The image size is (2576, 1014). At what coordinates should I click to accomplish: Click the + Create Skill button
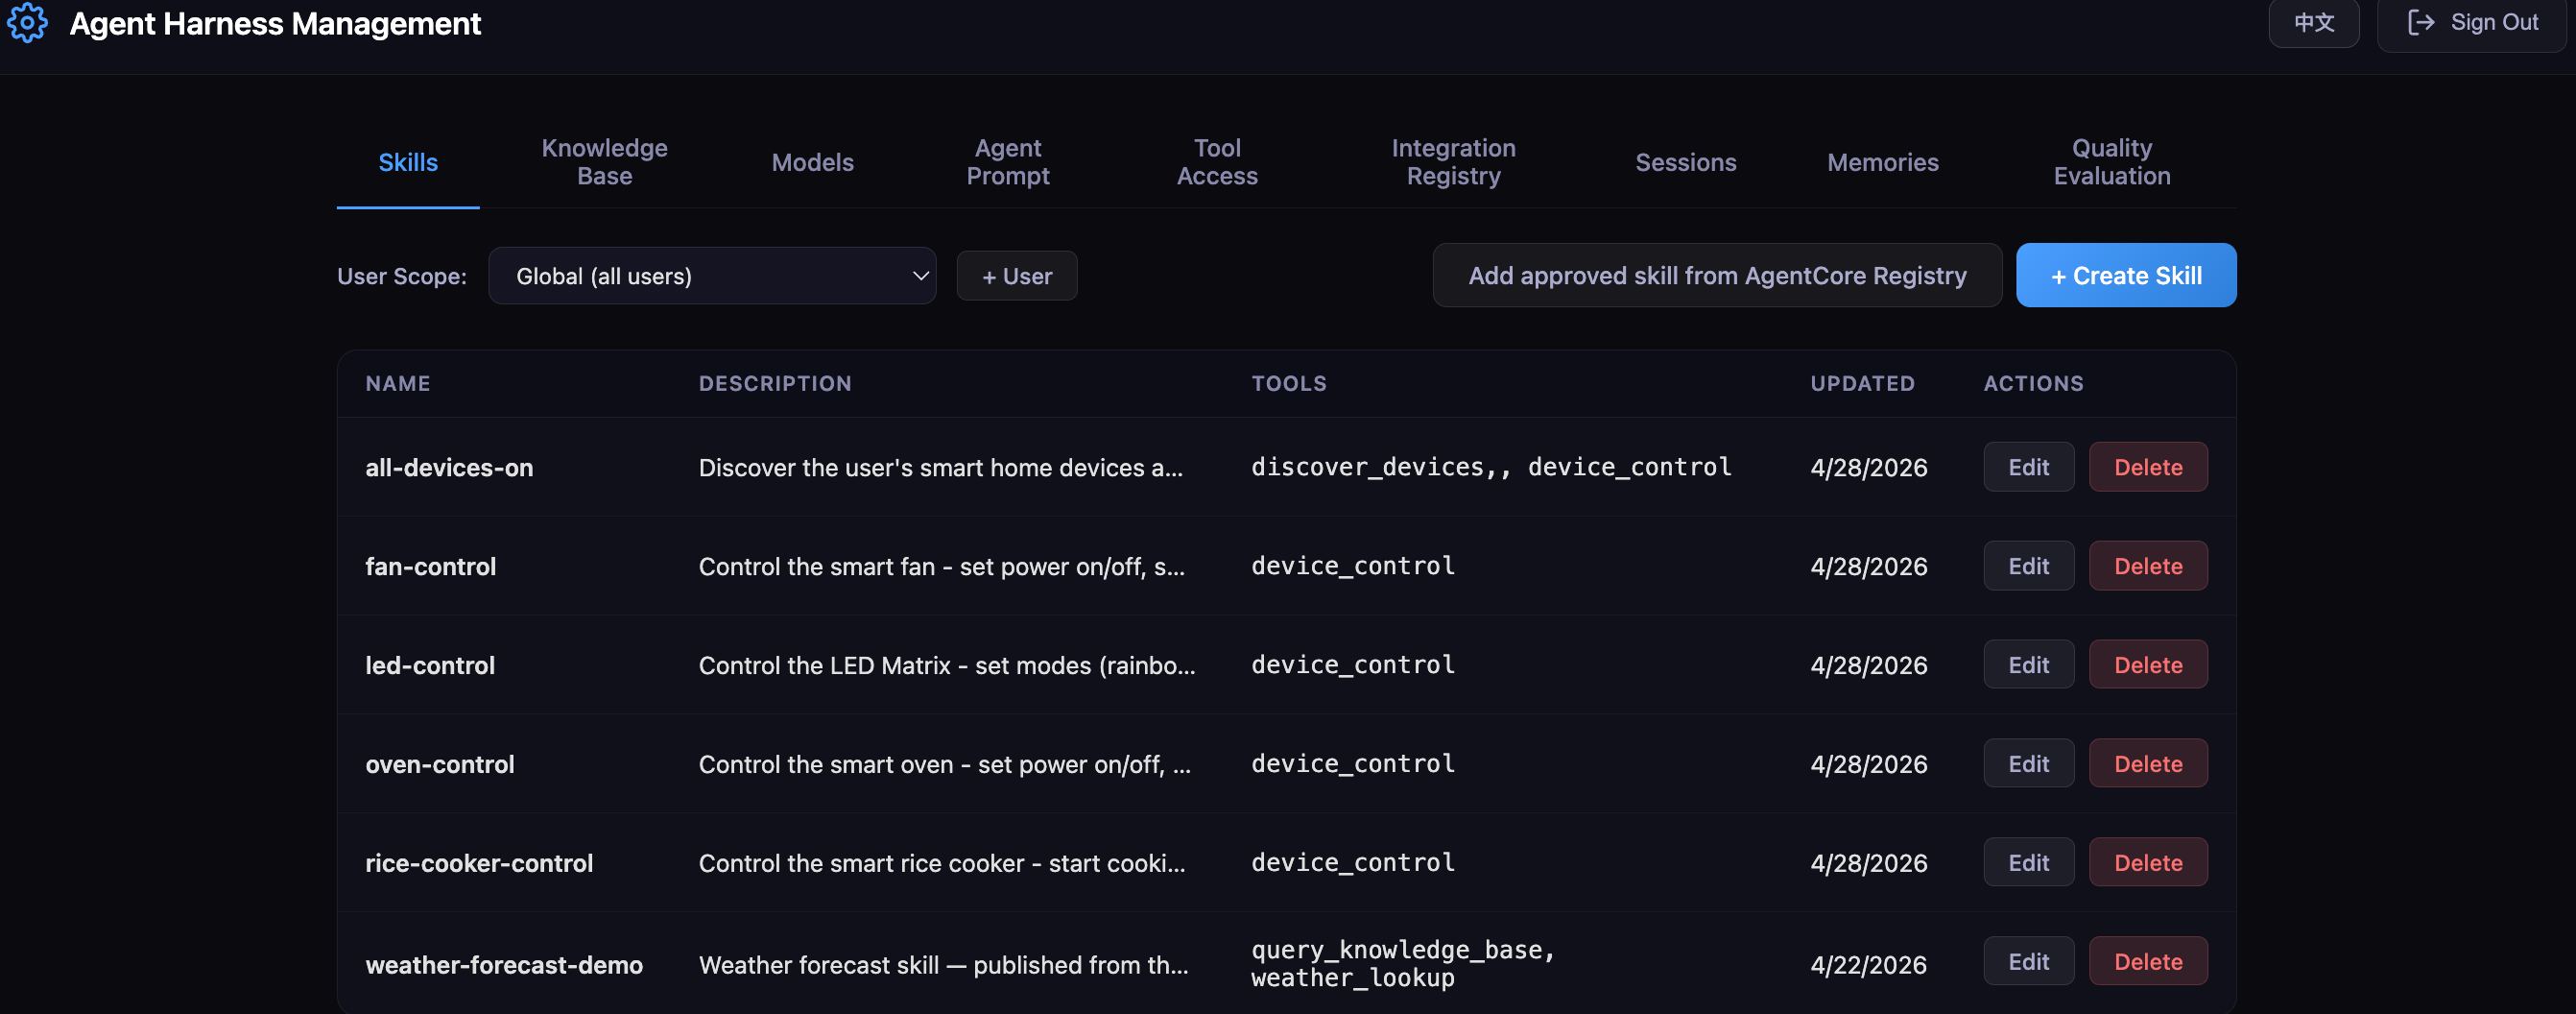(2125, 275)
